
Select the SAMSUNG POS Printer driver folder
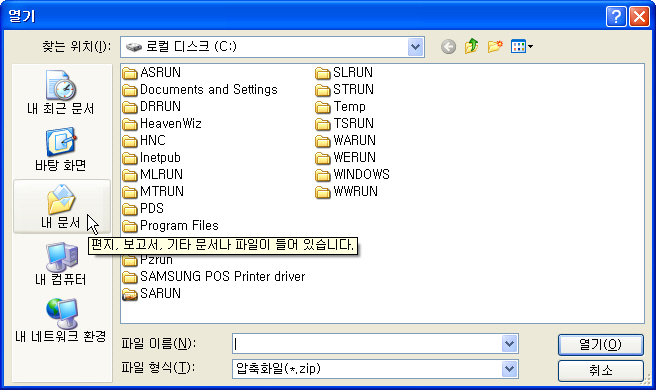click(x=214, y=277)
